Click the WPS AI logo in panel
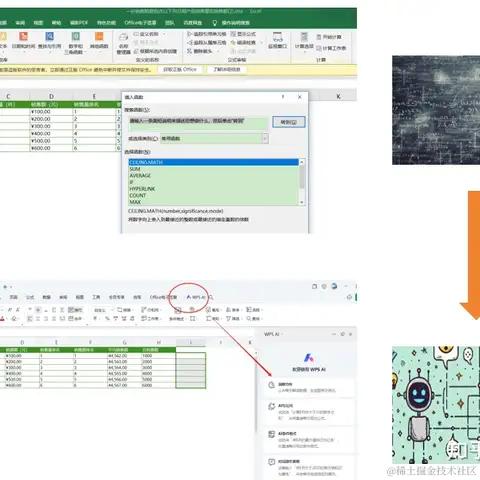This screenshot has height=480, width=480. [x=309, y=358]
